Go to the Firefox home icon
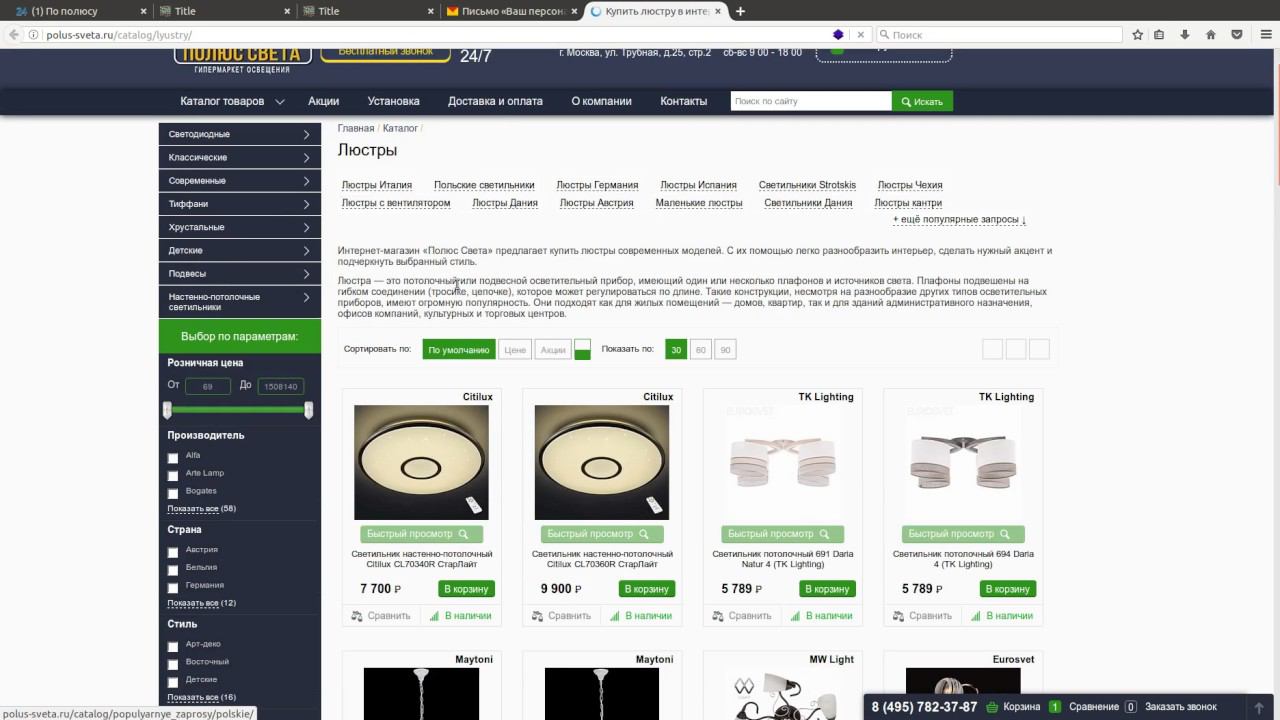The height and width of the screenshot is (720, 1280). coord(1211,34)
